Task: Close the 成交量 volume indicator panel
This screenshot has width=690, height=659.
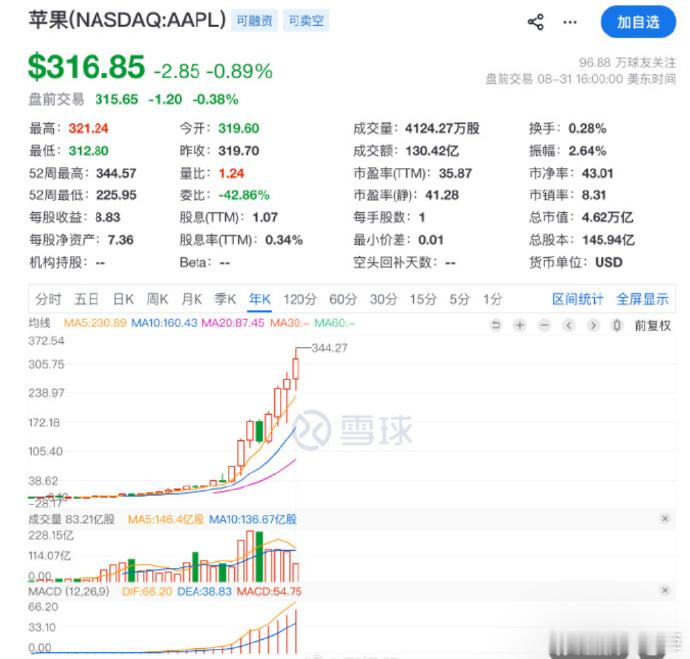Action: [x=665, y=519]
